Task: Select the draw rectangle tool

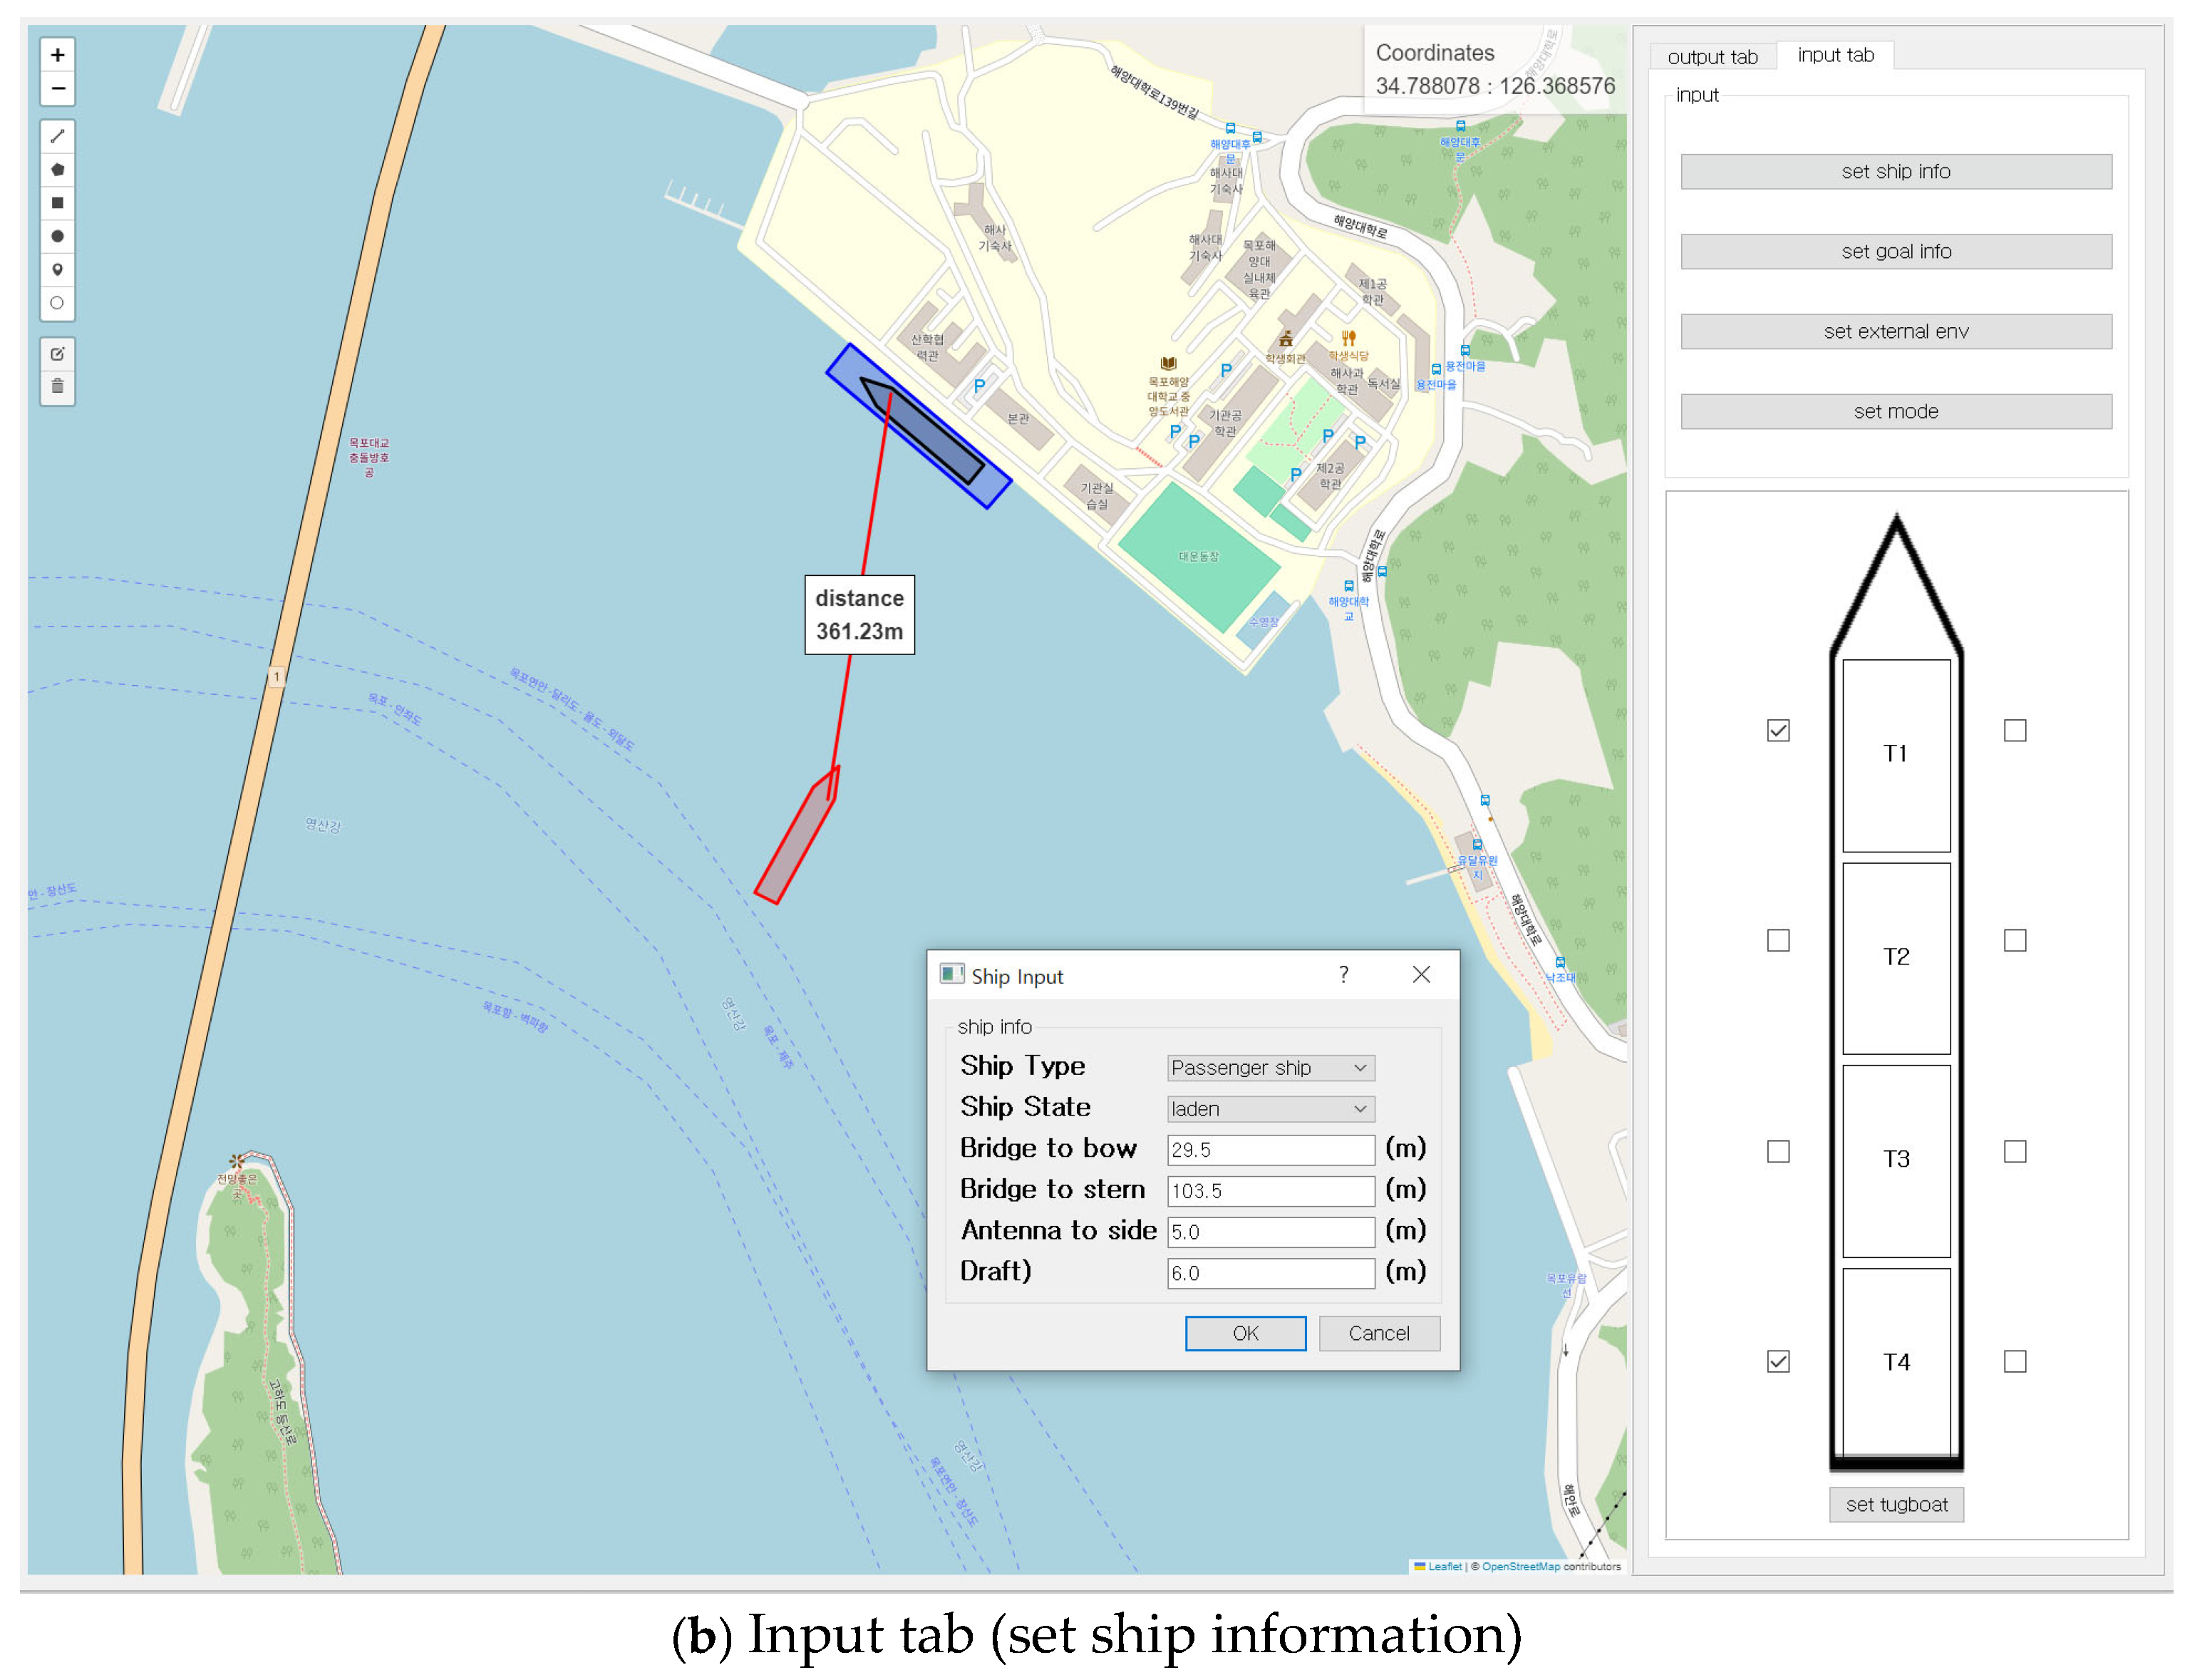Action: point(57,203)
